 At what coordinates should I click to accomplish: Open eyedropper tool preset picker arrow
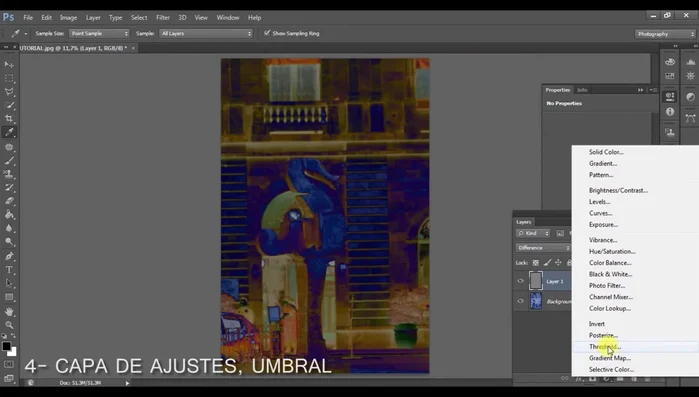click(26, 33)
